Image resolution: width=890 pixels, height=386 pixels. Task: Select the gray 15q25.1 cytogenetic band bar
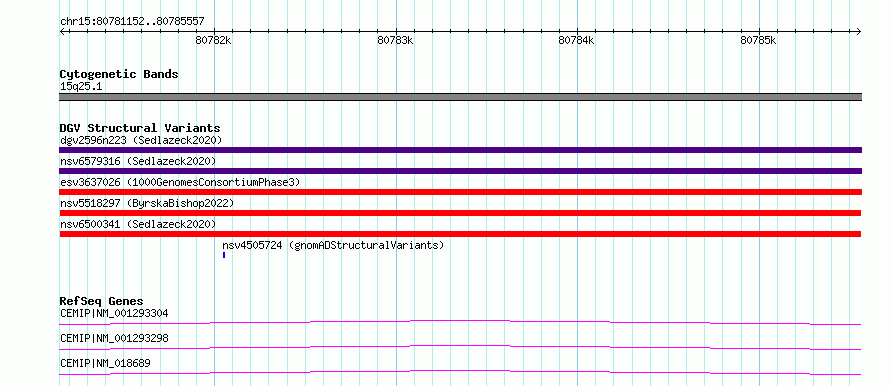click(460, 97)
